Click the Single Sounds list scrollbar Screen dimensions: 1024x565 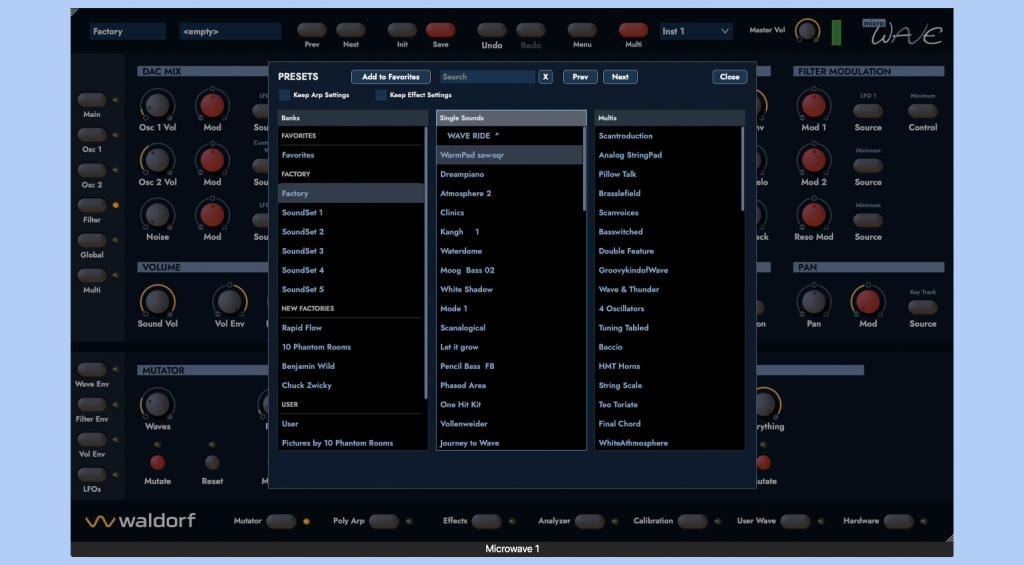(x=584, y=169)
